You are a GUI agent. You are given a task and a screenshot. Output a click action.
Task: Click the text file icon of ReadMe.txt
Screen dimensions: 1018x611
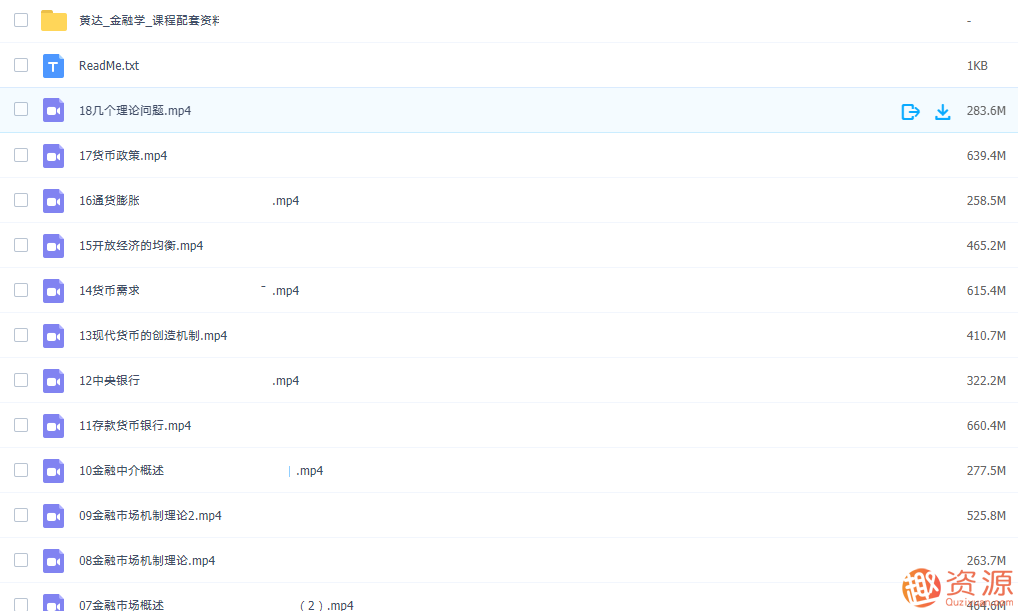53,66
